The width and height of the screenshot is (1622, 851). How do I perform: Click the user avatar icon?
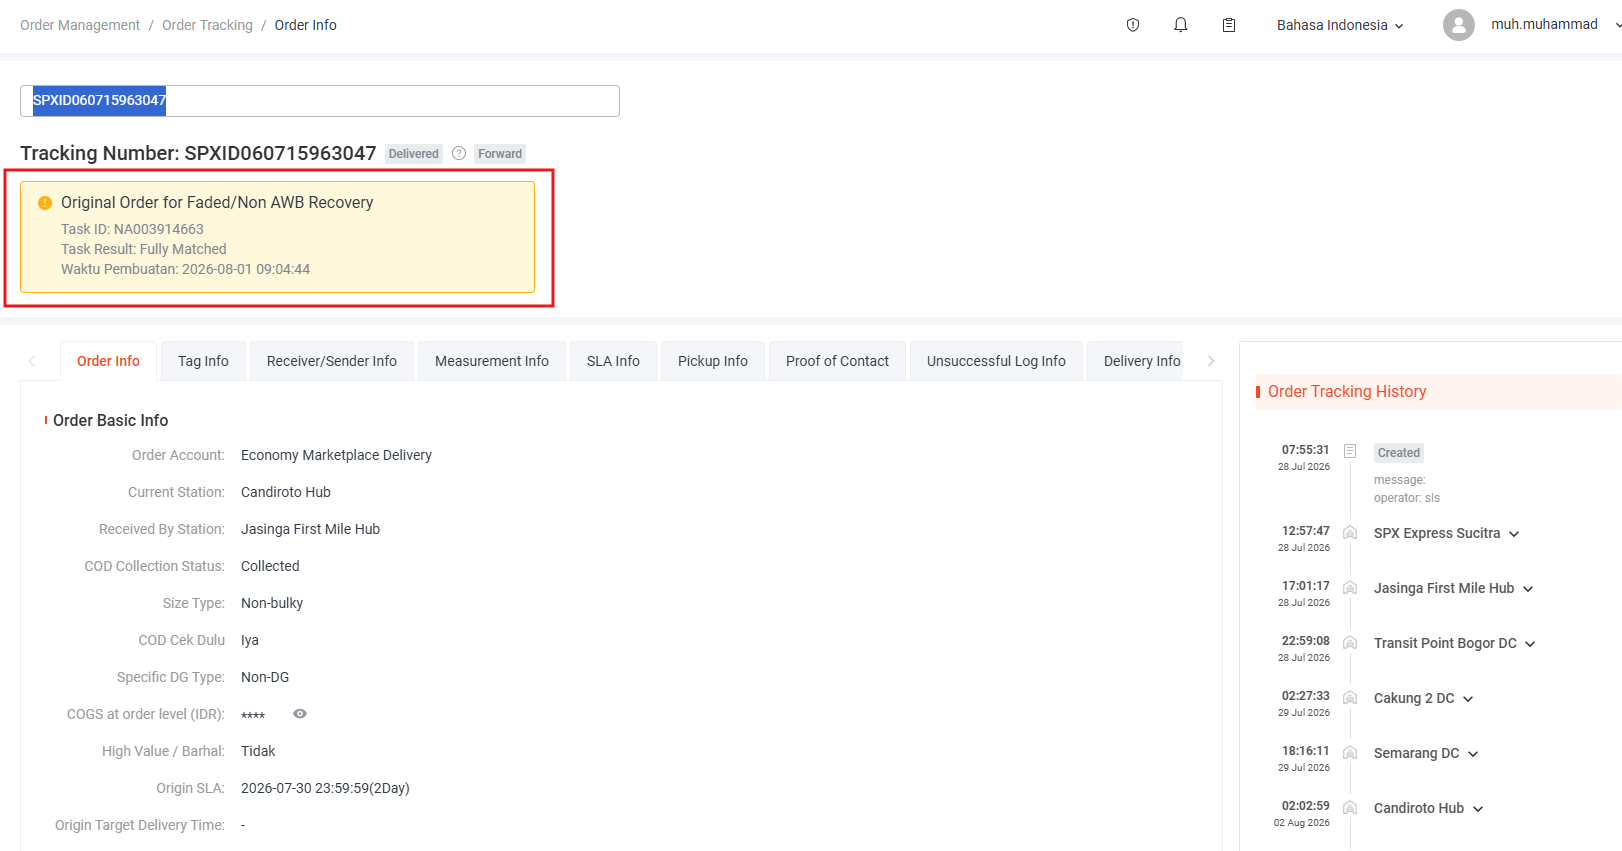(1459, 25)
